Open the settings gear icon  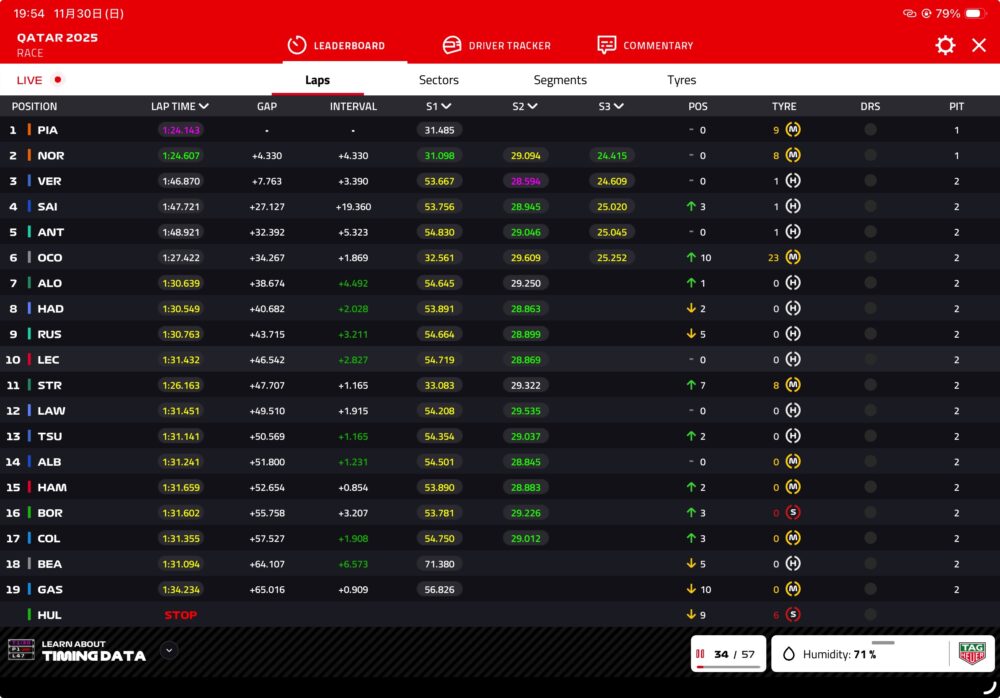(x=945, y=45)
